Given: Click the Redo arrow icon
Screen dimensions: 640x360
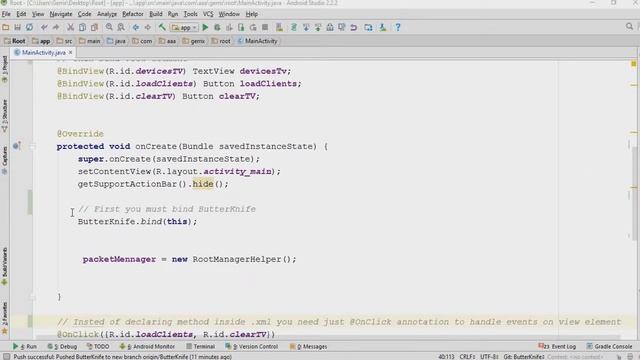Looking at the screenshot, I should (56, 27).
